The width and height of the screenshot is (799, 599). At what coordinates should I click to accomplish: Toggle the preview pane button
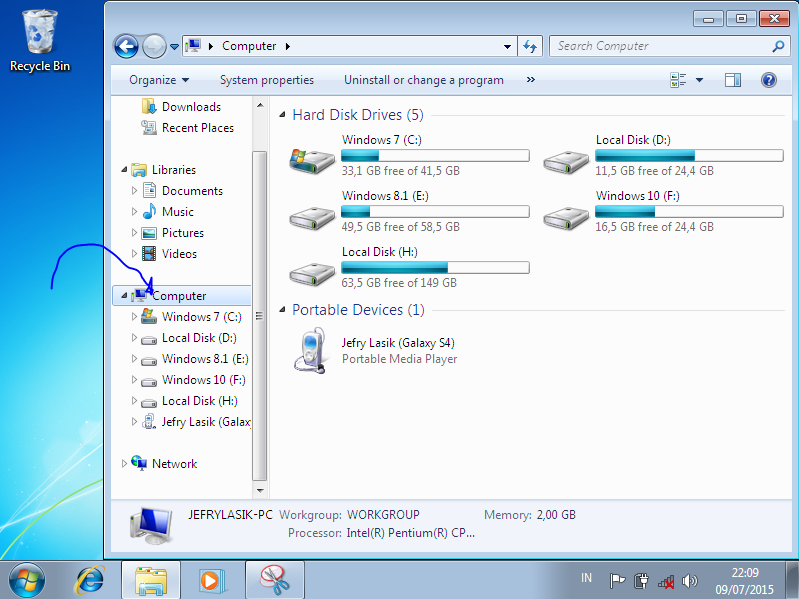click(733, 80)
